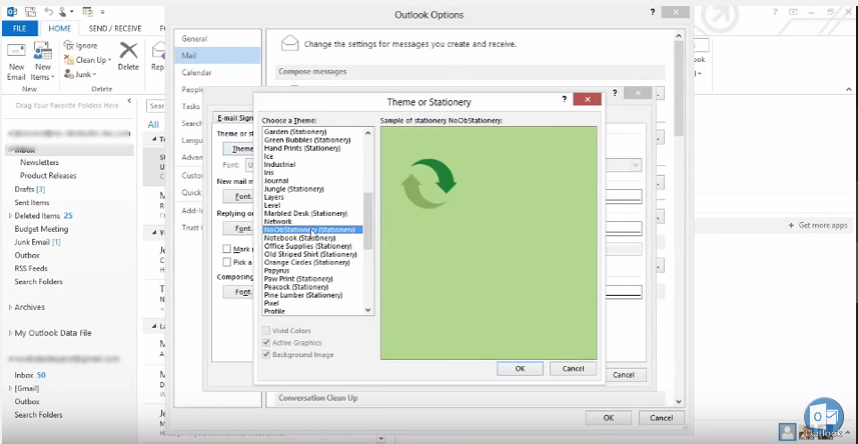This screenshot has height=444, width=858.
Task: Click the theme list scroll-down arrow
Action: 368,310
